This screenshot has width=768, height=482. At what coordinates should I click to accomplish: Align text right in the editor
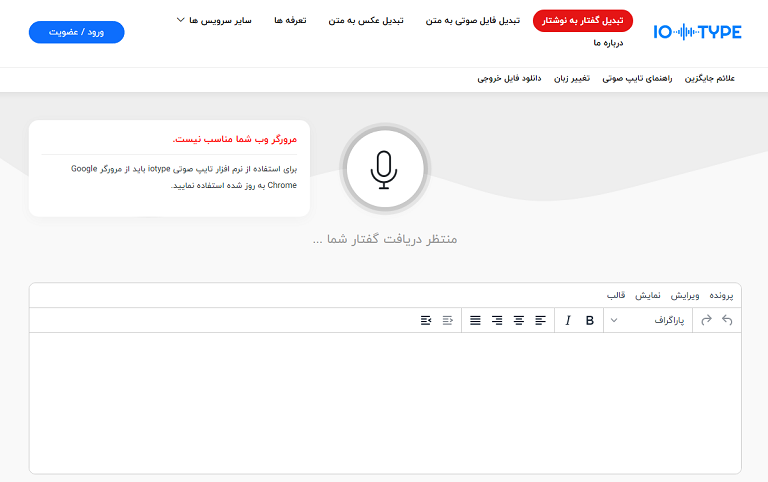tap(497, 320)
